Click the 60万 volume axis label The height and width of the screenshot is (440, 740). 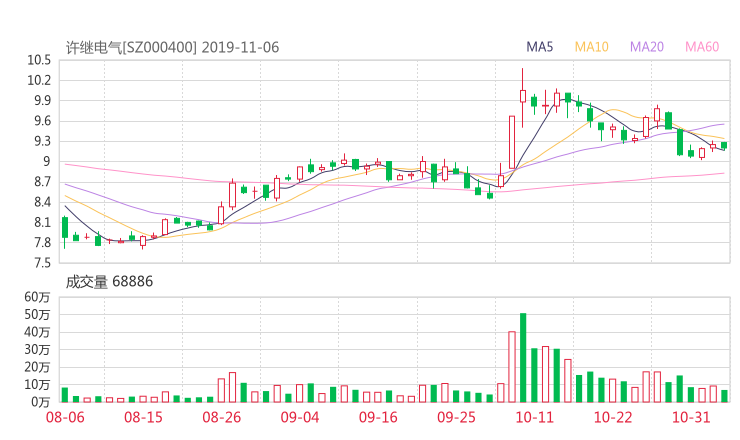coord(37,297)
